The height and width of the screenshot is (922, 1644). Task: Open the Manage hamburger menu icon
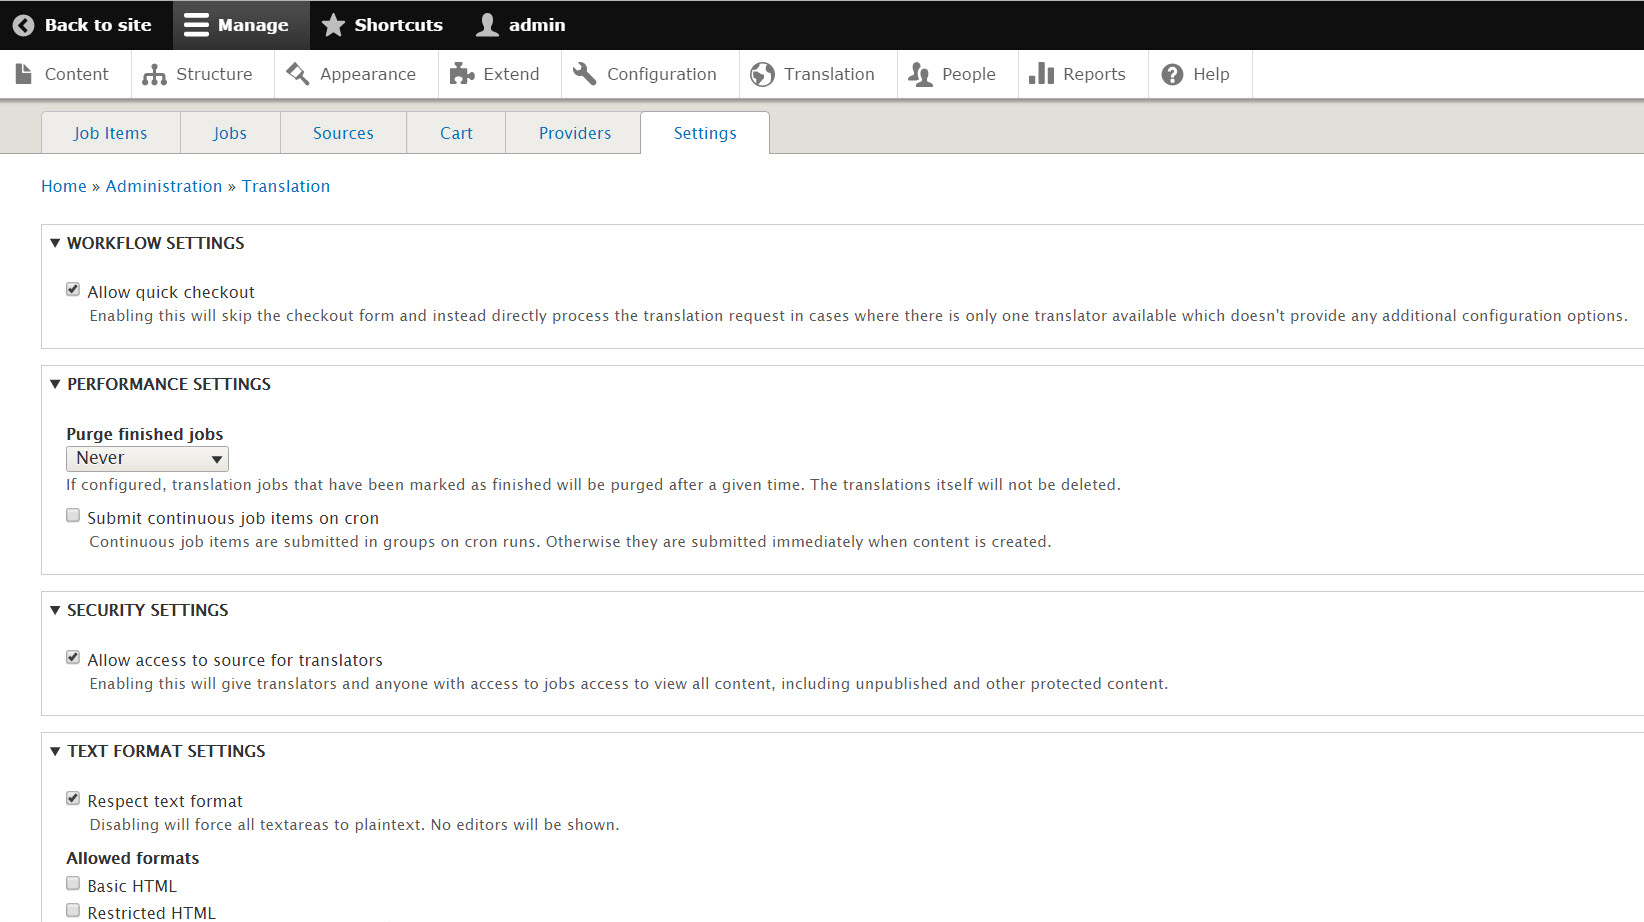(x=196, y=25)
